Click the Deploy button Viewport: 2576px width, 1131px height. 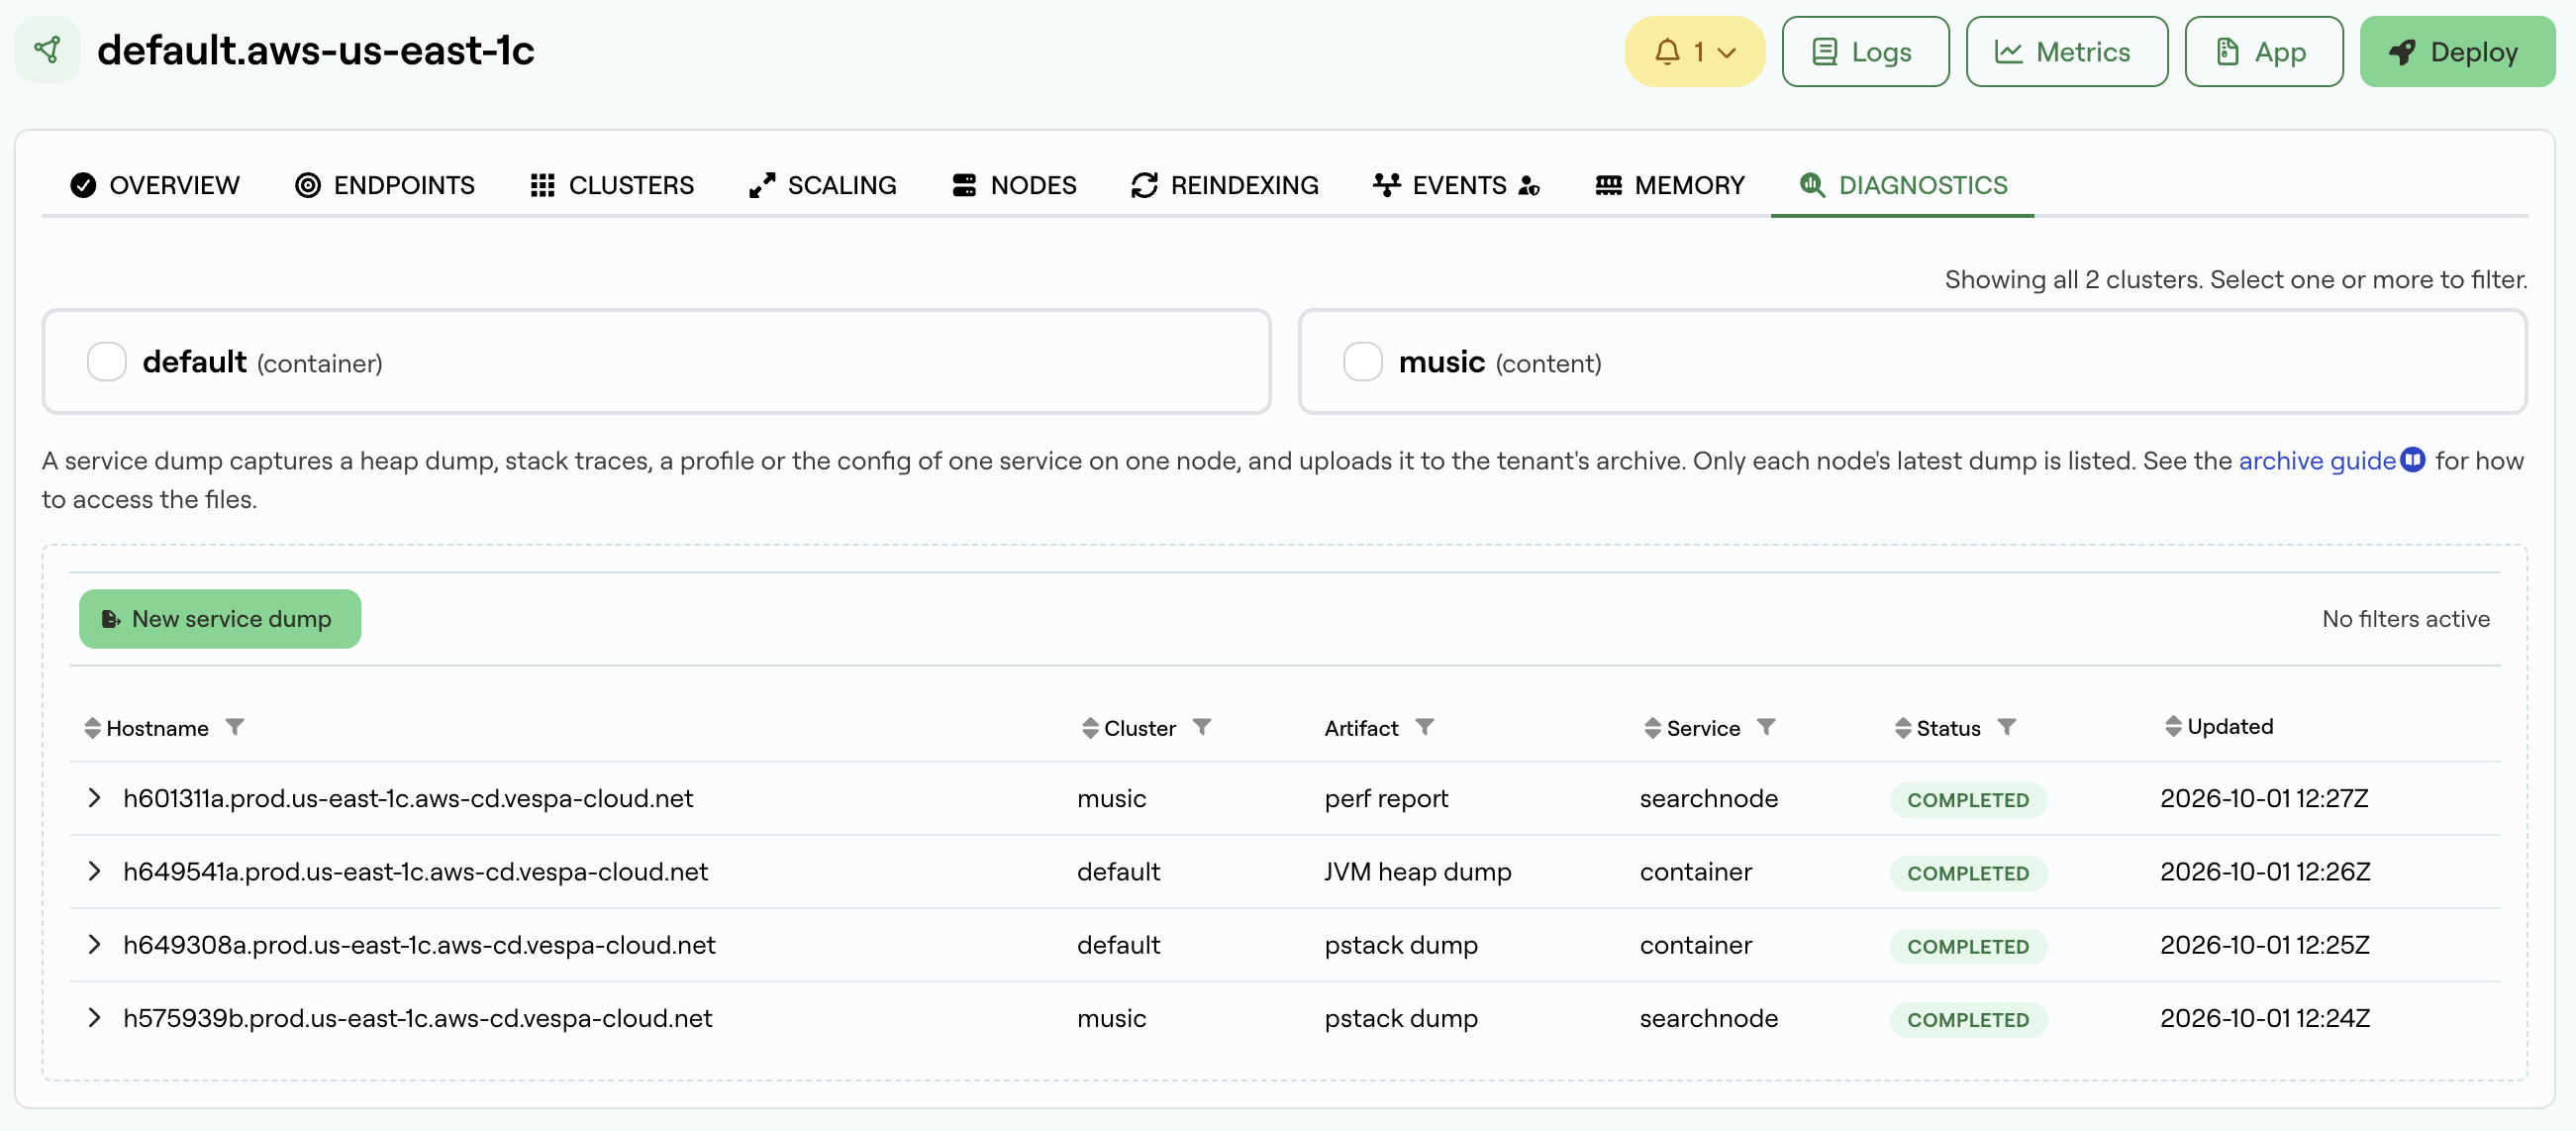click(2457, 52)
